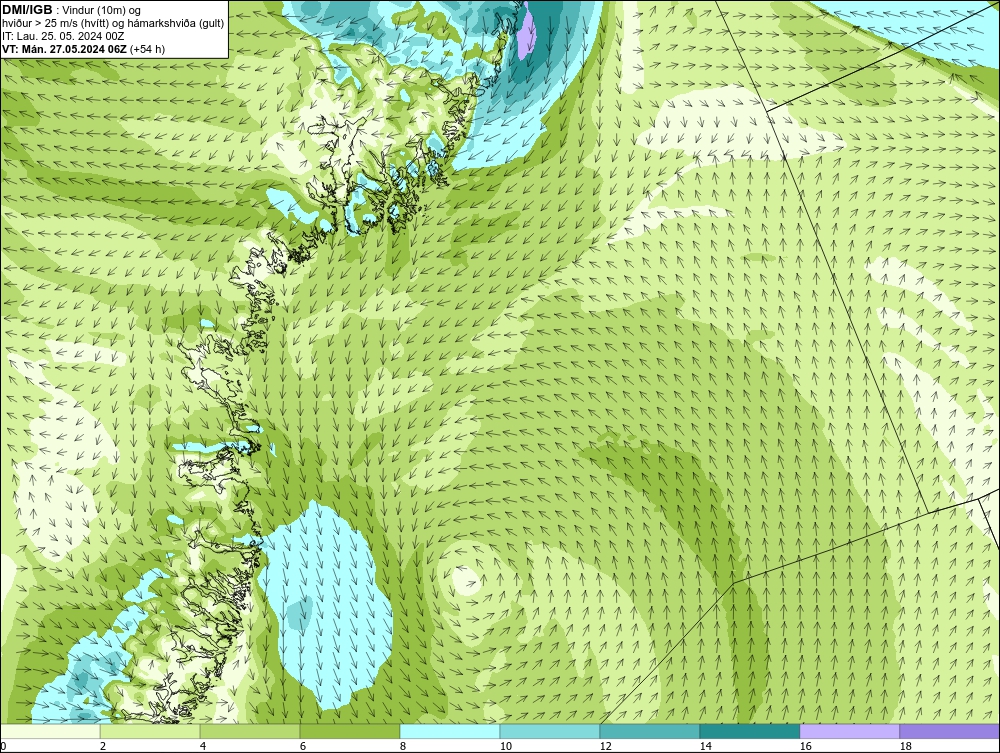Click the legend value '16'

tap(805, 746)
